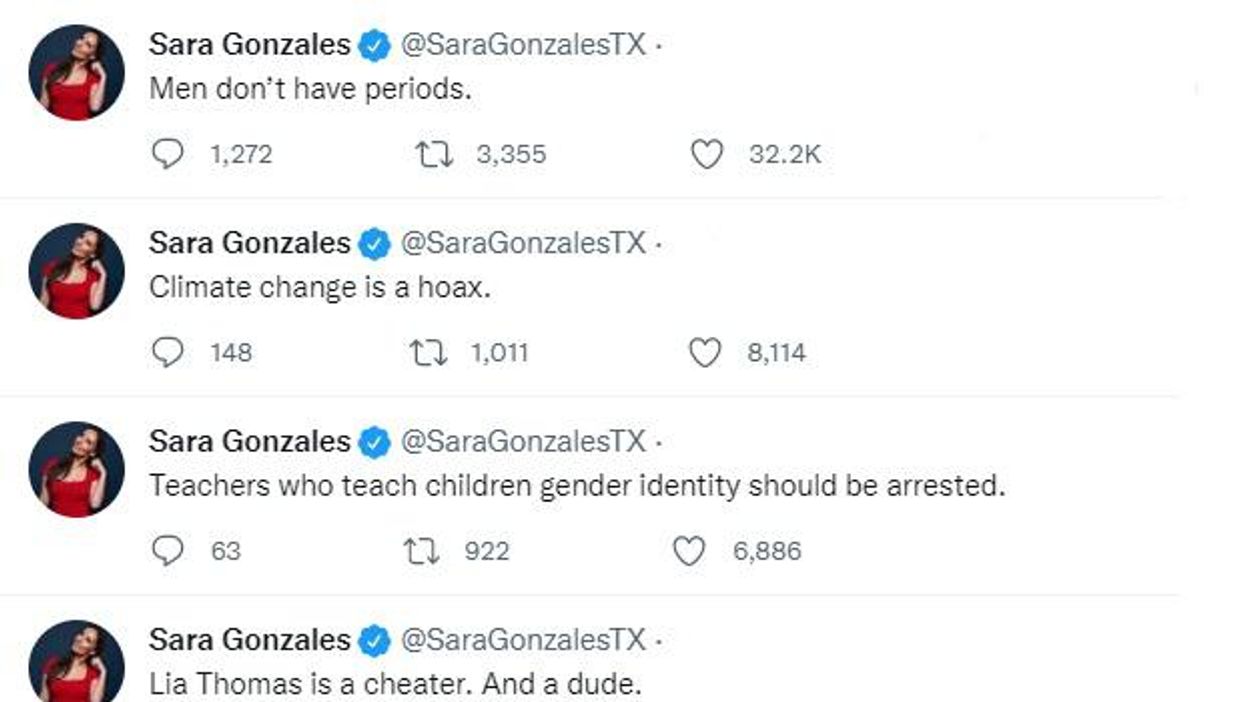Open the profile photo on the Lia Thomas tweet
The width and height of the screenshot is (1245, 702).
point(77,662)
